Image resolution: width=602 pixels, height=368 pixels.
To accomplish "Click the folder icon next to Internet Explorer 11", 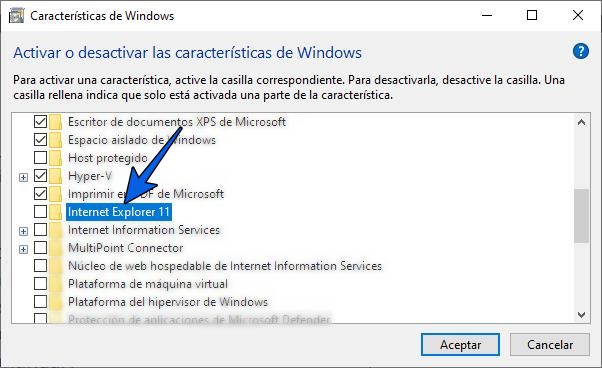I will point(56,212).
